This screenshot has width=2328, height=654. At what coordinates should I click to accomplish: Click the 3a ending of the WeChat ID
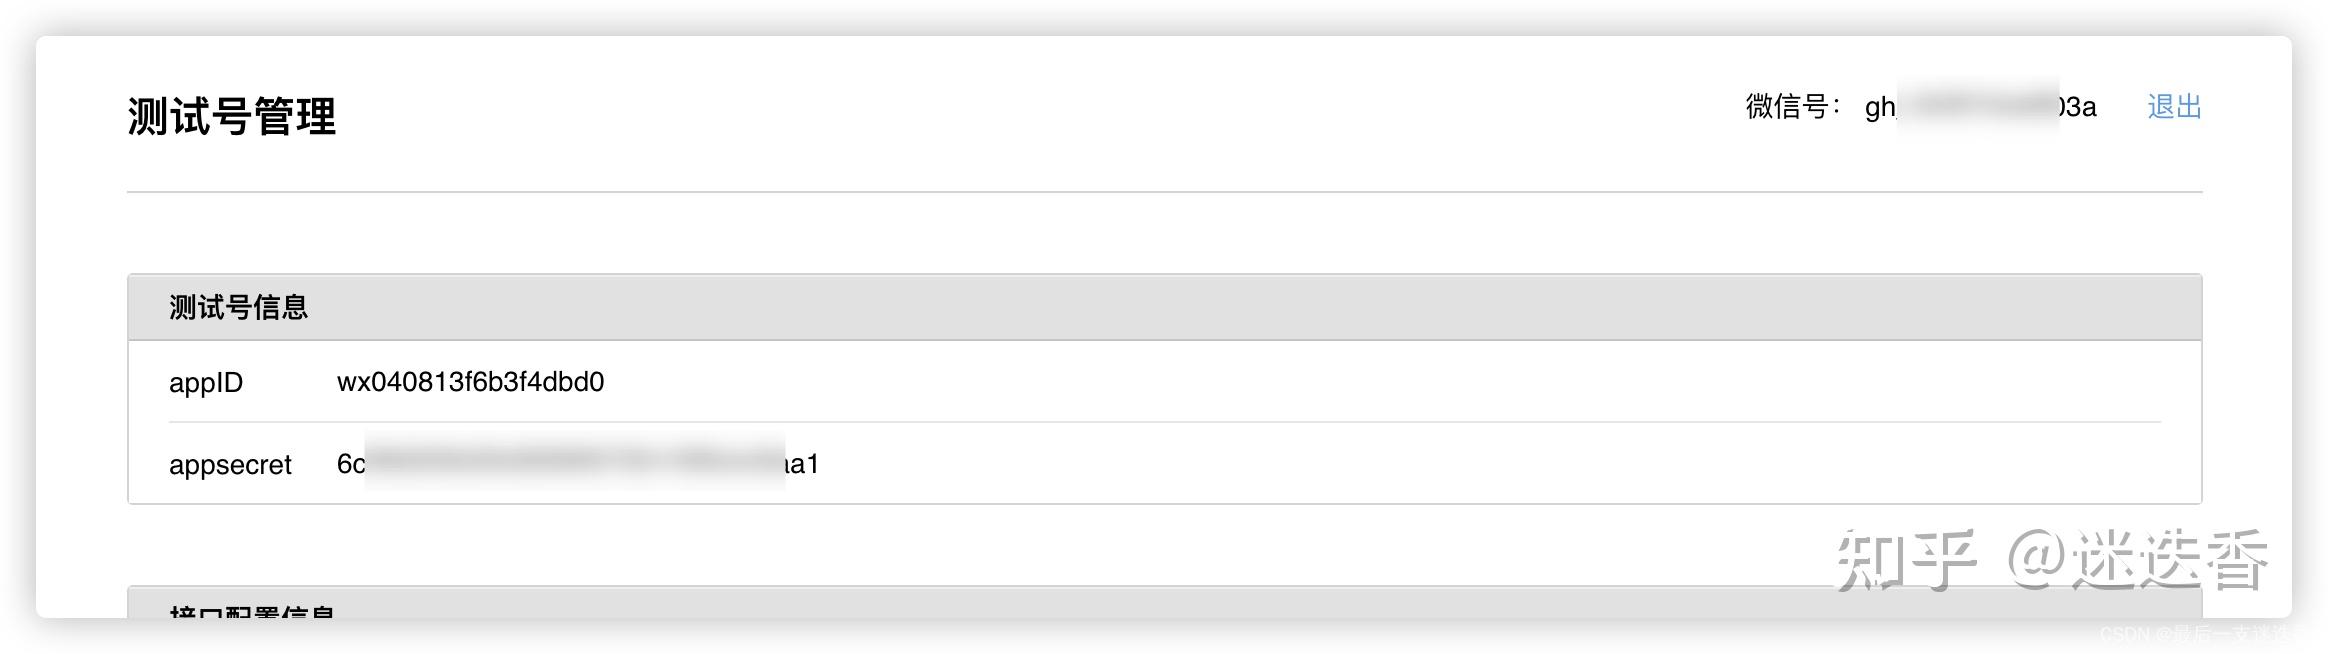pos(2079,107)
